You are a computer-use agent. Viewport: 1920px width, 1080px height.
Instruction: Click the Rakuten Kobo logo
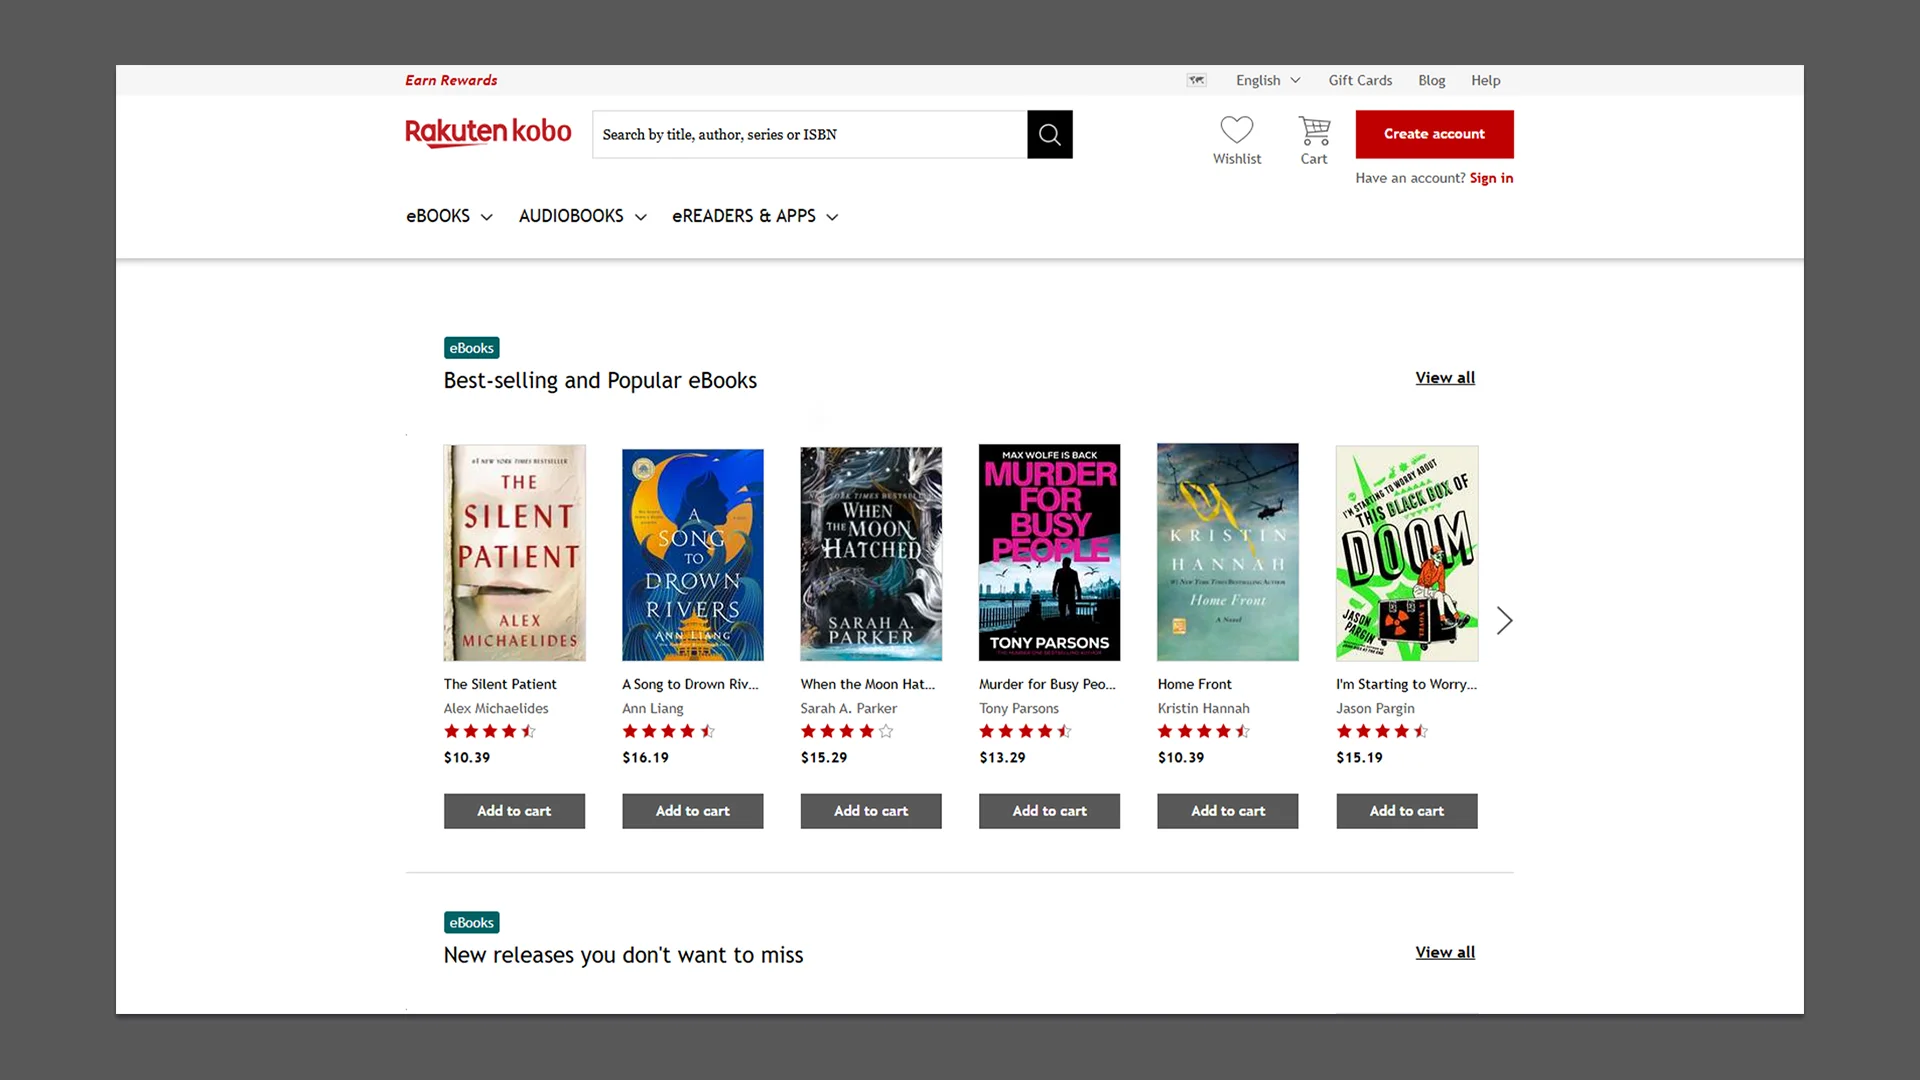488,132
